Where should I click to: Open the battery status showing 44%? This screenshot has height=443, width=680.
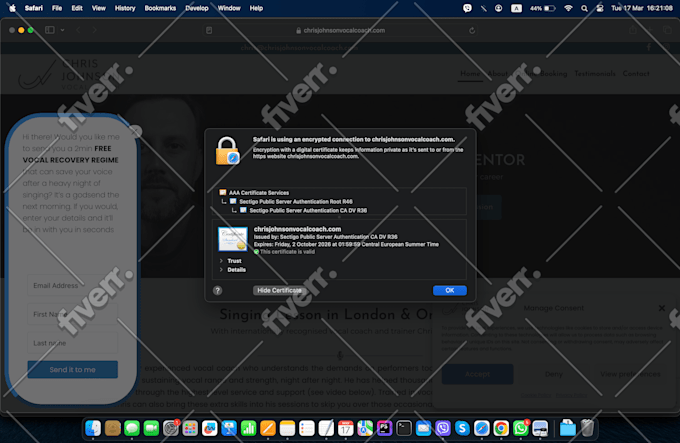pos(543,8)
